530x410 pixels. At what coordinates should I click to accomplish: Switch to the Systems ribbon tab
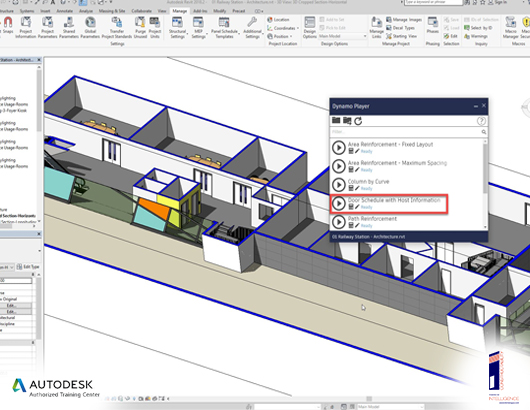pos(27,11)
